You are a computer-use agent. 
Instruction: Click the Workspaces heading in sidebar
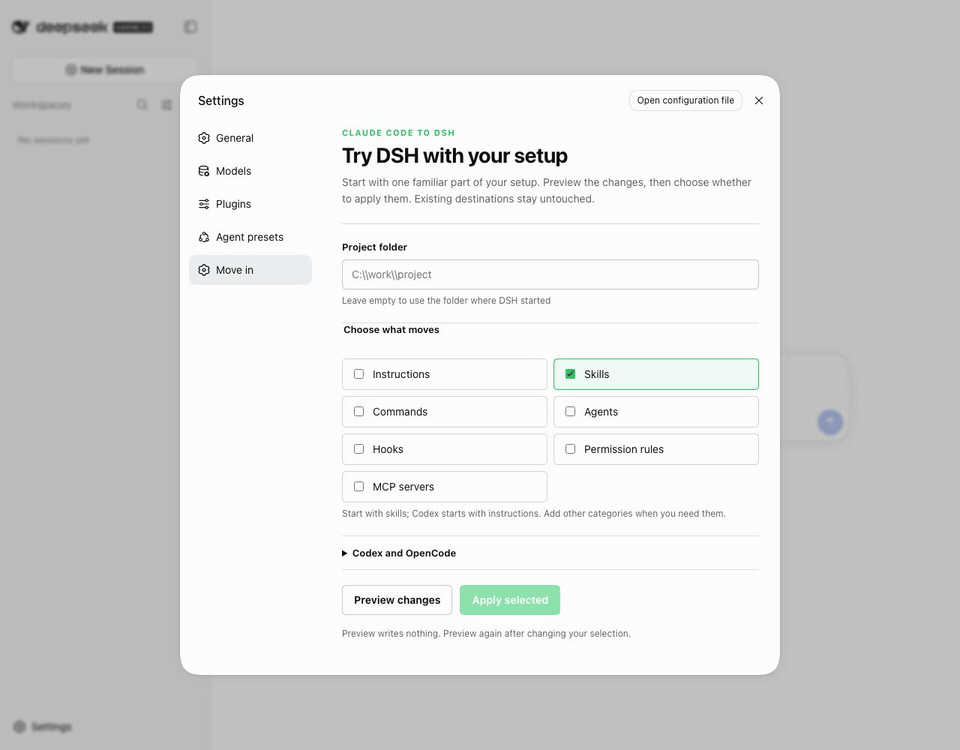[42, 105]
